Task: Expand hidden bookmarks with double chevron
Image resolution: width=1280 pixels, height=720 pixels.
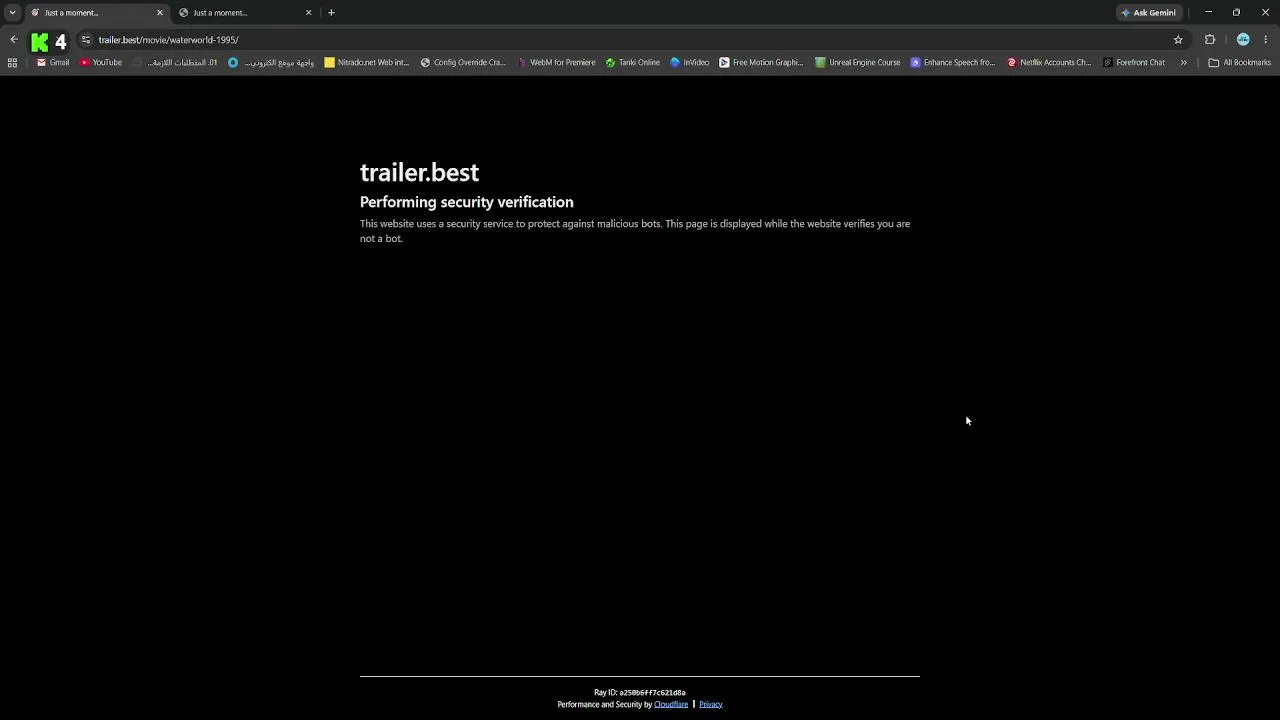Action: [x=1184, y=62]
